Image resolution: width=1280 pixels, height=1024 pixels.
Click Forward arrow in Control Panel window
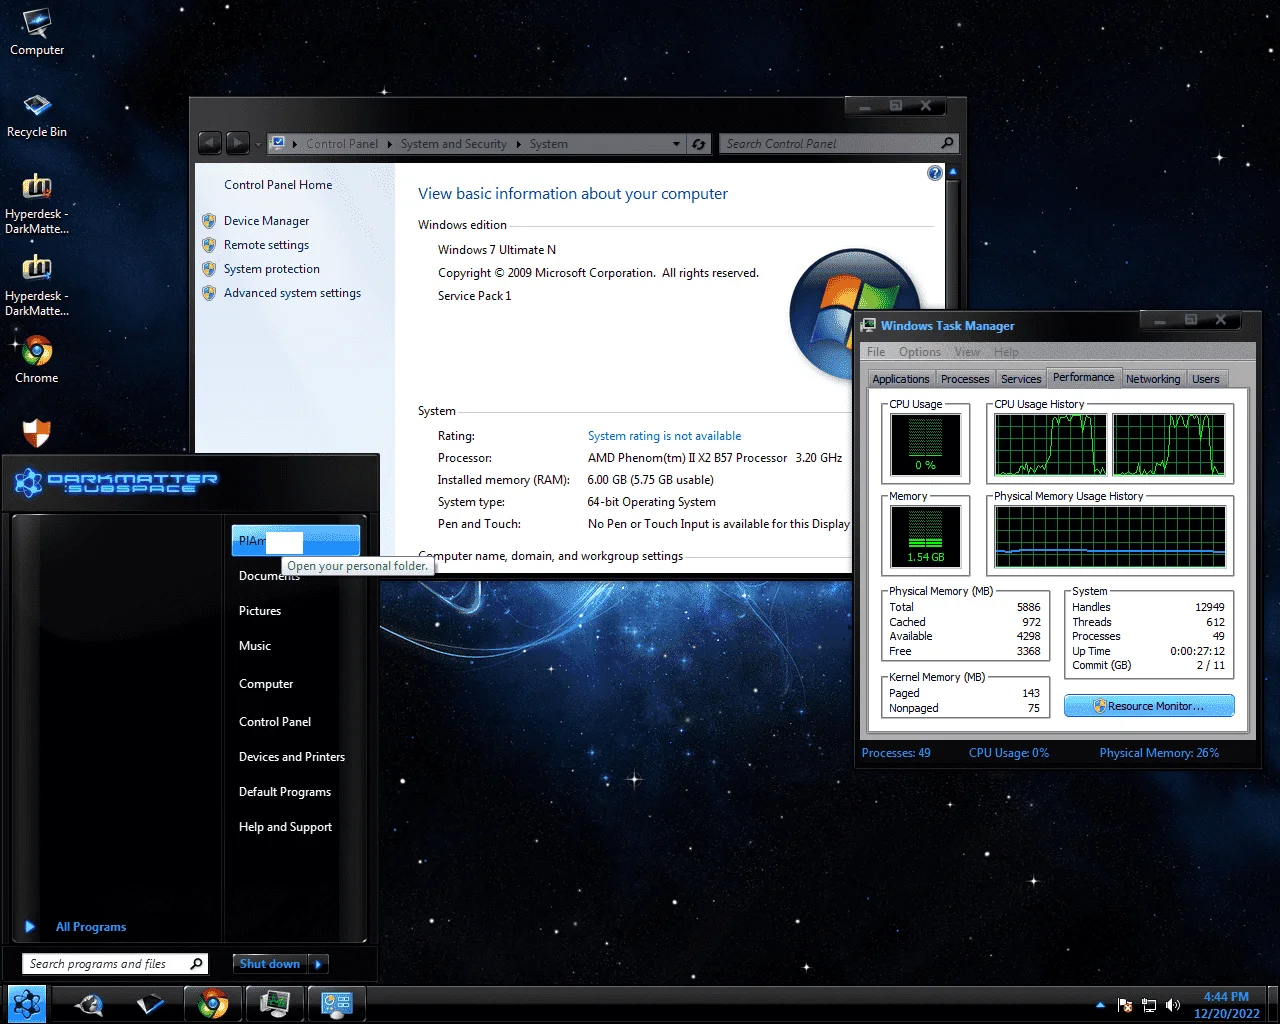(x=237, y=143)
